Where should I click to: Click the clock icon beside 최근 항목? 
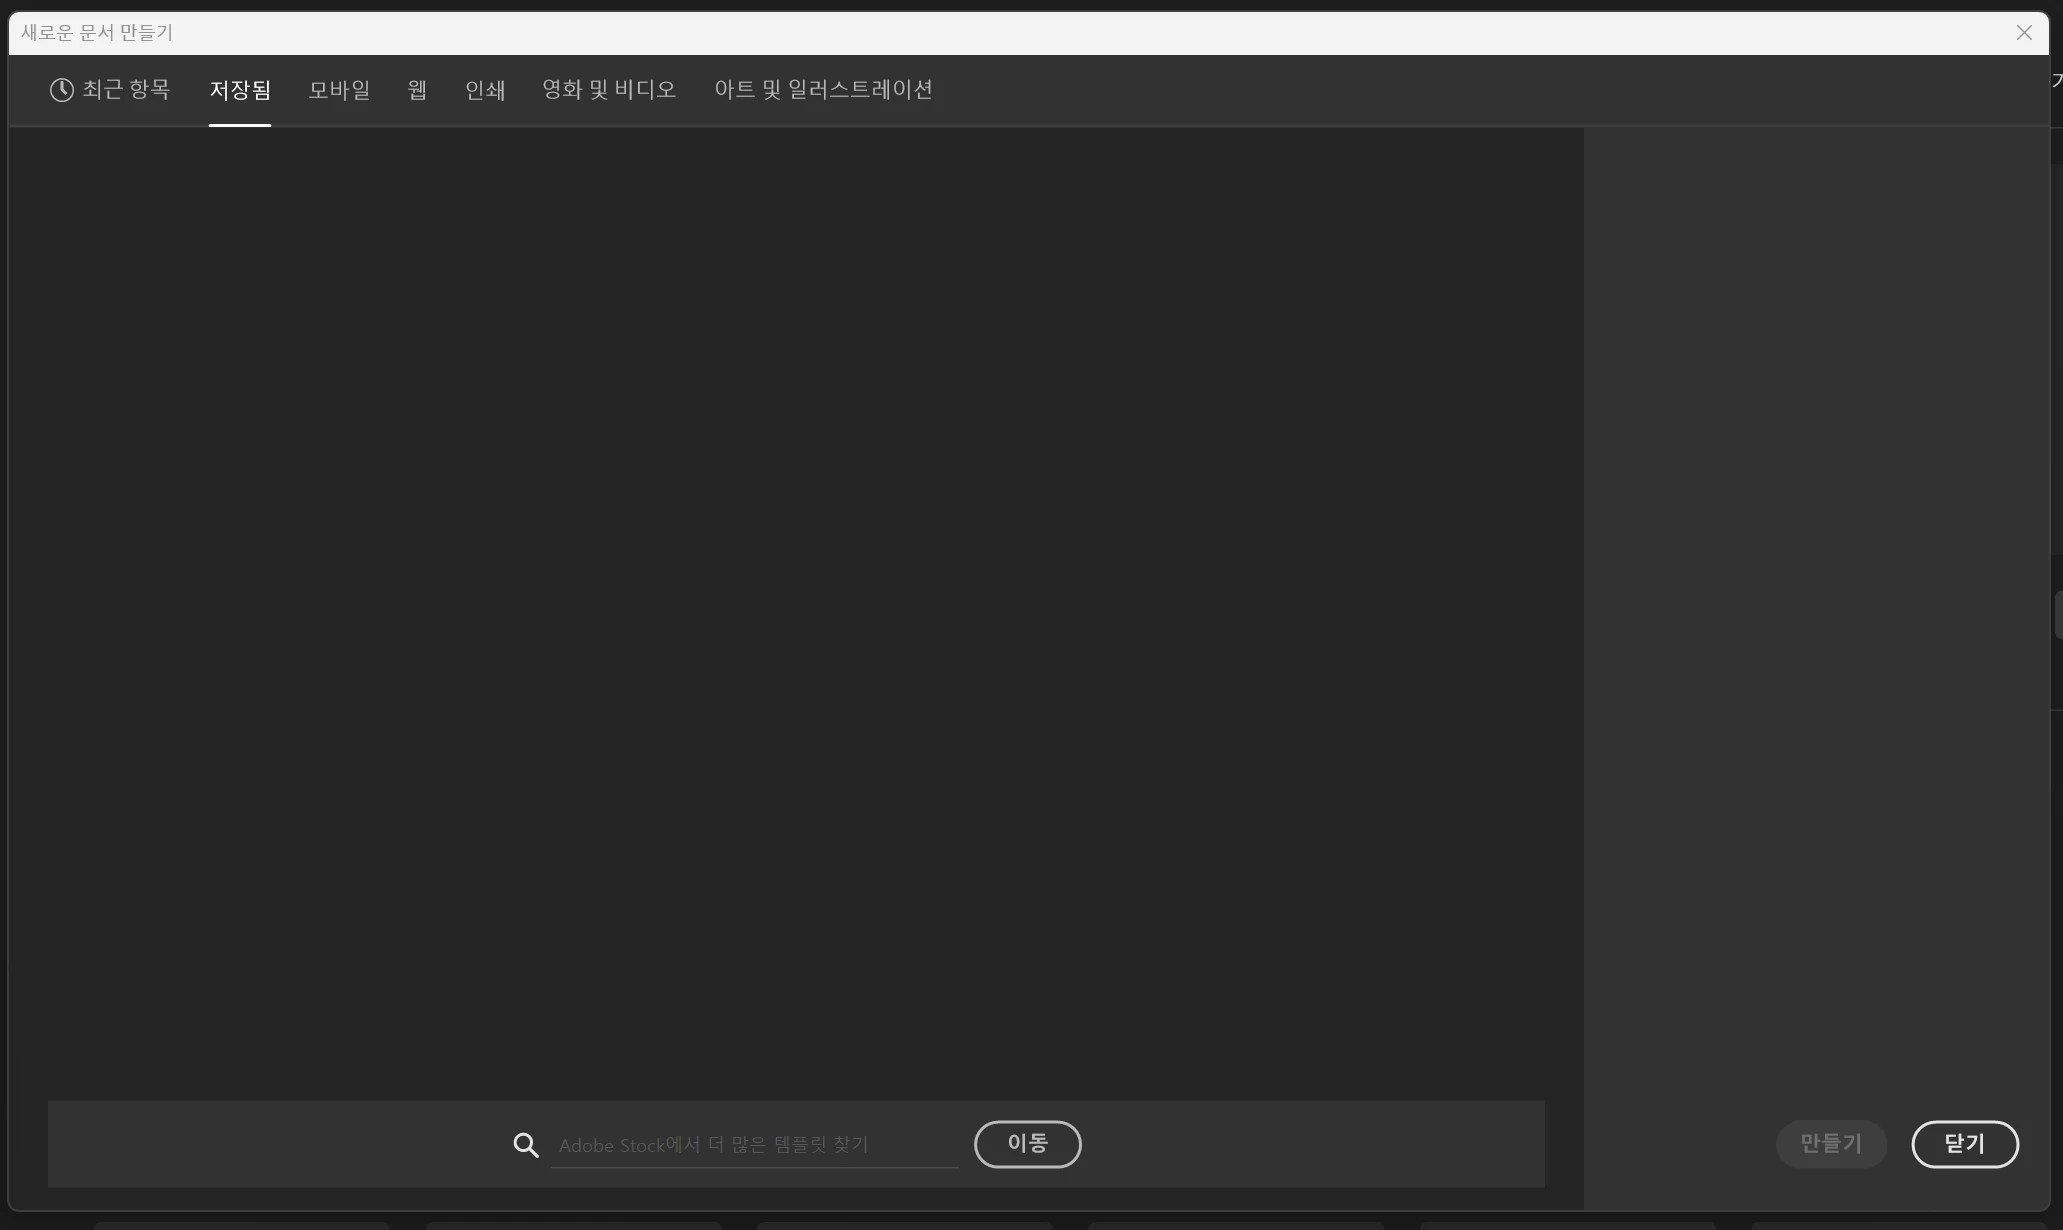click(62, 90)
